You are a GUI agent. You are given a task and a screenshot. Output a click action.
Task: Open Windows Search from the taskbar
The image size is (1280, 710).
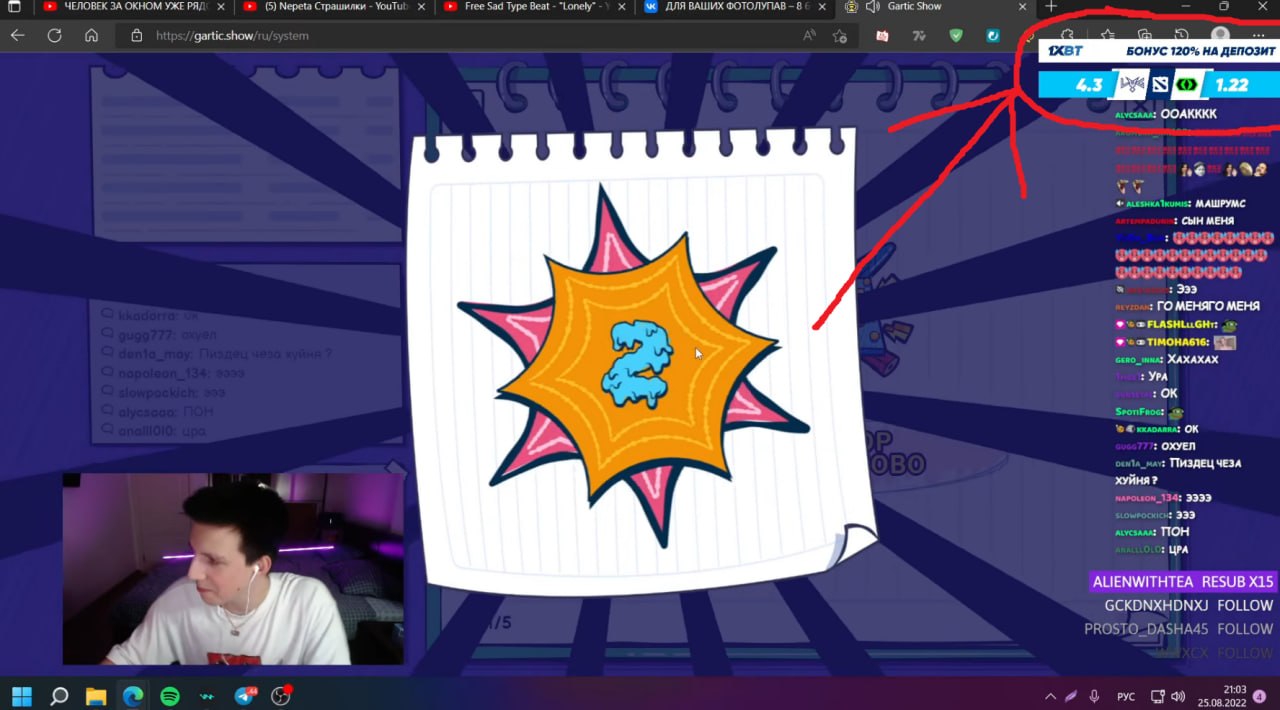[x=59, y=695]
